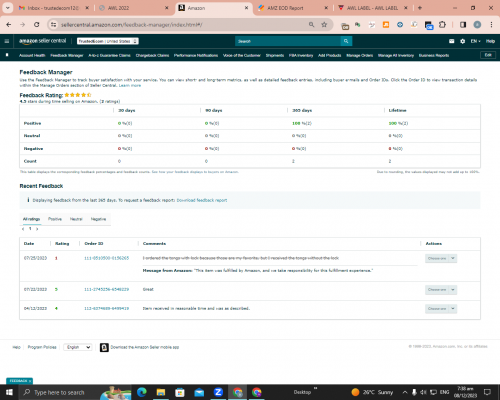Open Program Policies footer link
The height and width of the screenshot is (400, 500).
(x=42, y=347)
